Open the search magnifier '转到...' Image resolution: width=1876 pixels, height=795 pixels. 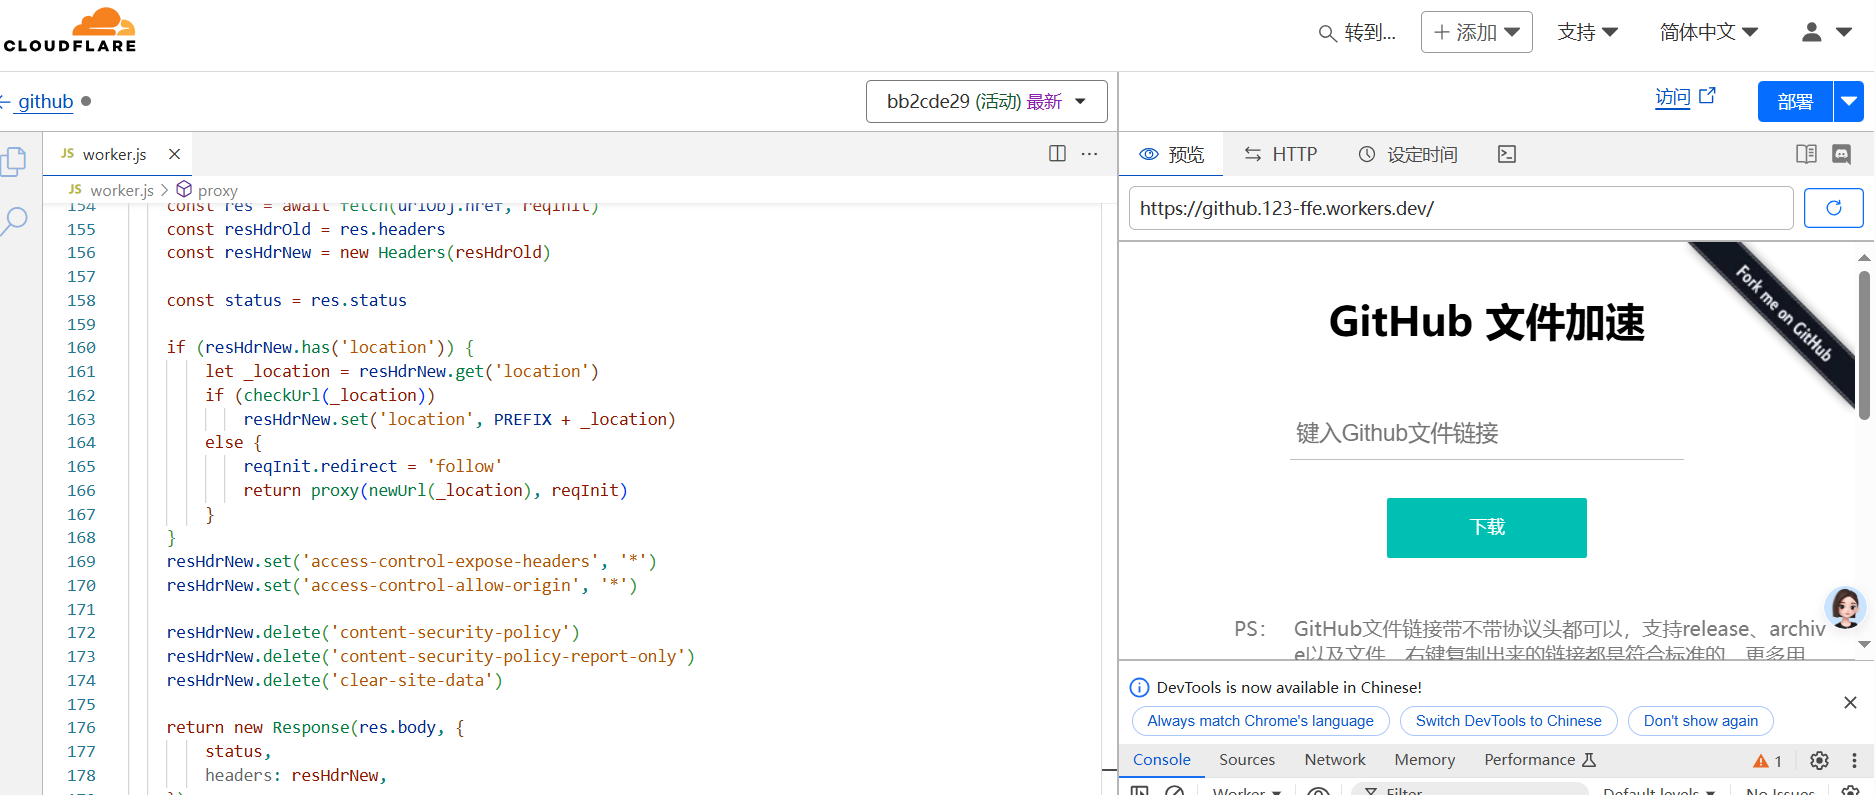coord(1356,33)
